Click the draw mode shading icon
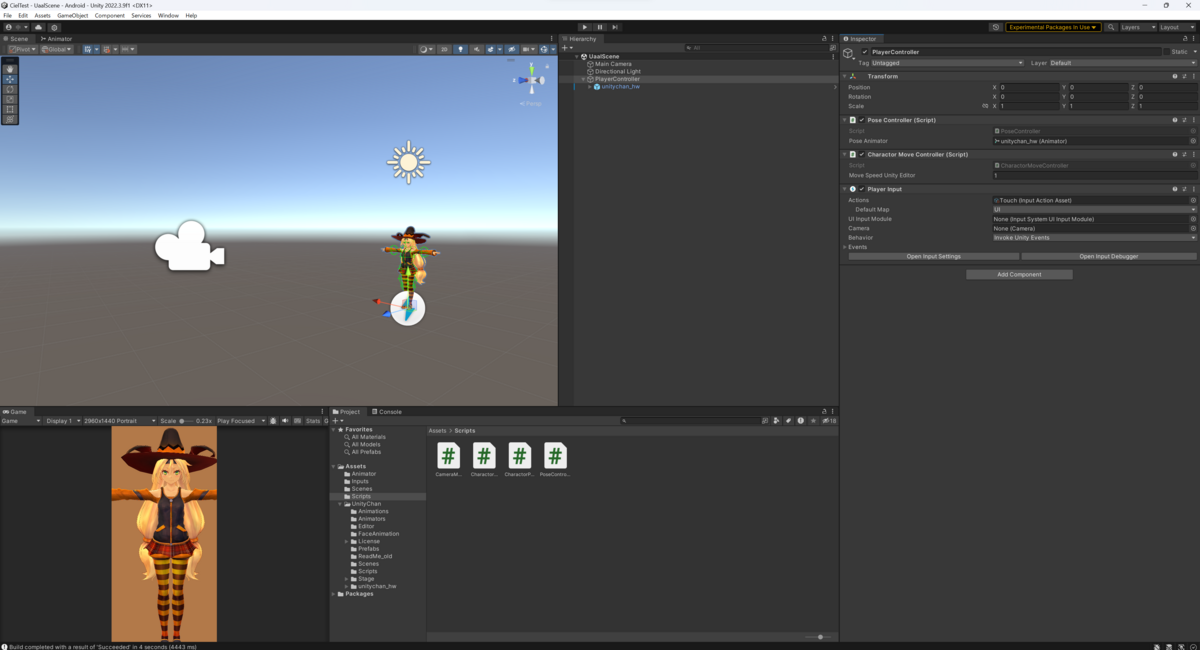Screen dimensions: 1200x650 426,49
